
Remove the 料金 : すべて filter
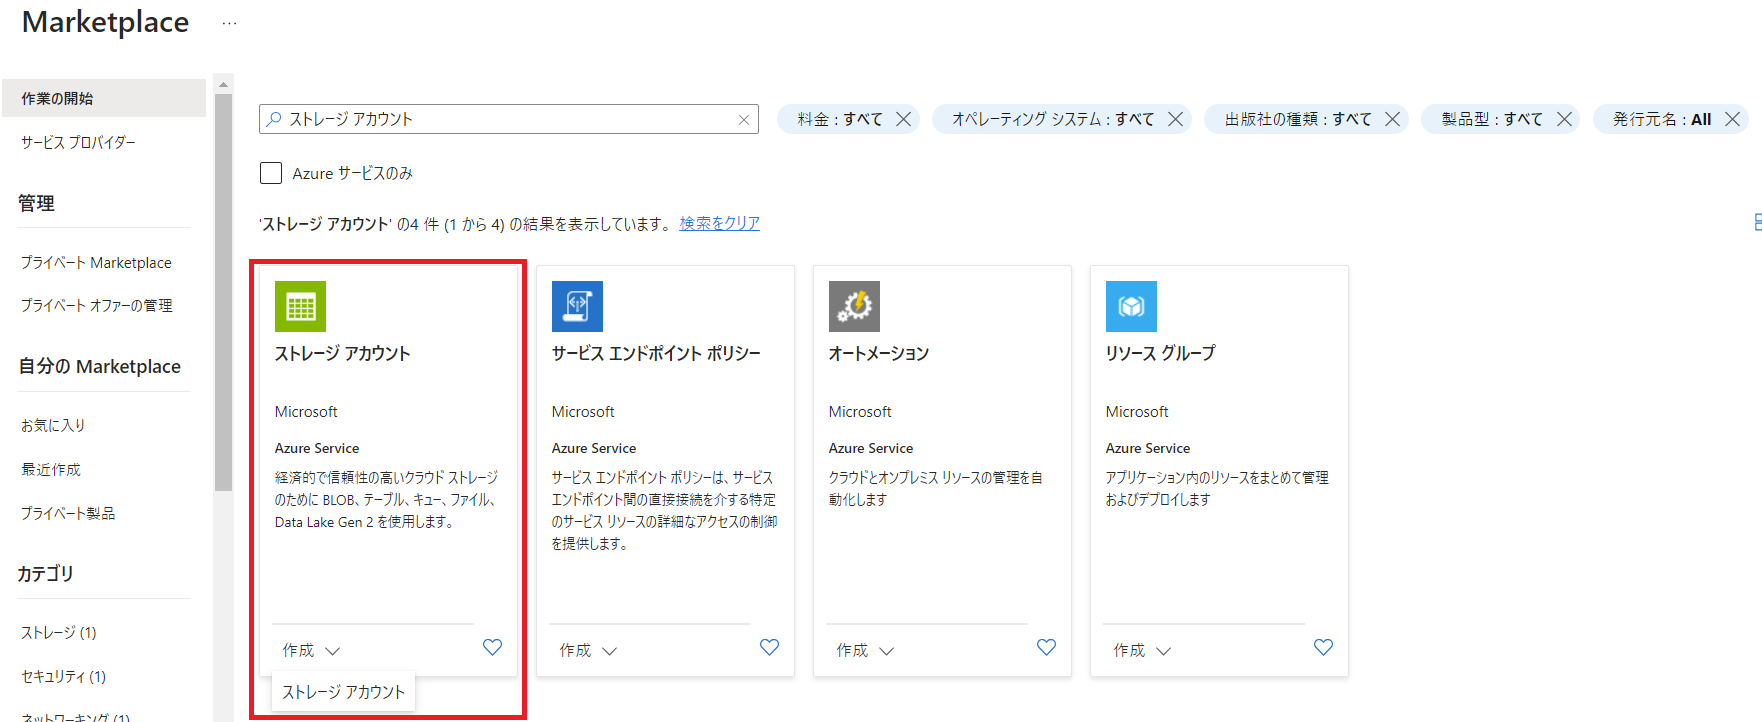click(x=903, y=119)
